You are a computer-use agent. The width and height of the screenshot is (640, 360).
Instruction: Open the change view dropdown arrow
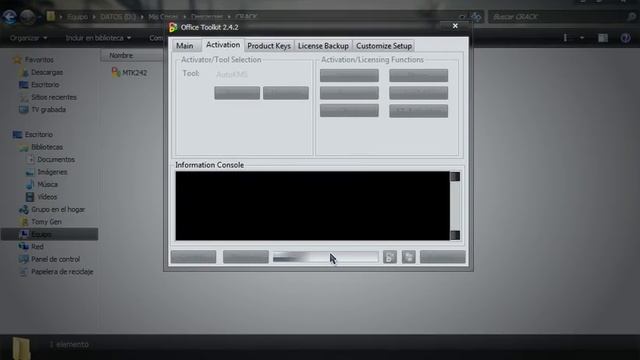[582, 38]
